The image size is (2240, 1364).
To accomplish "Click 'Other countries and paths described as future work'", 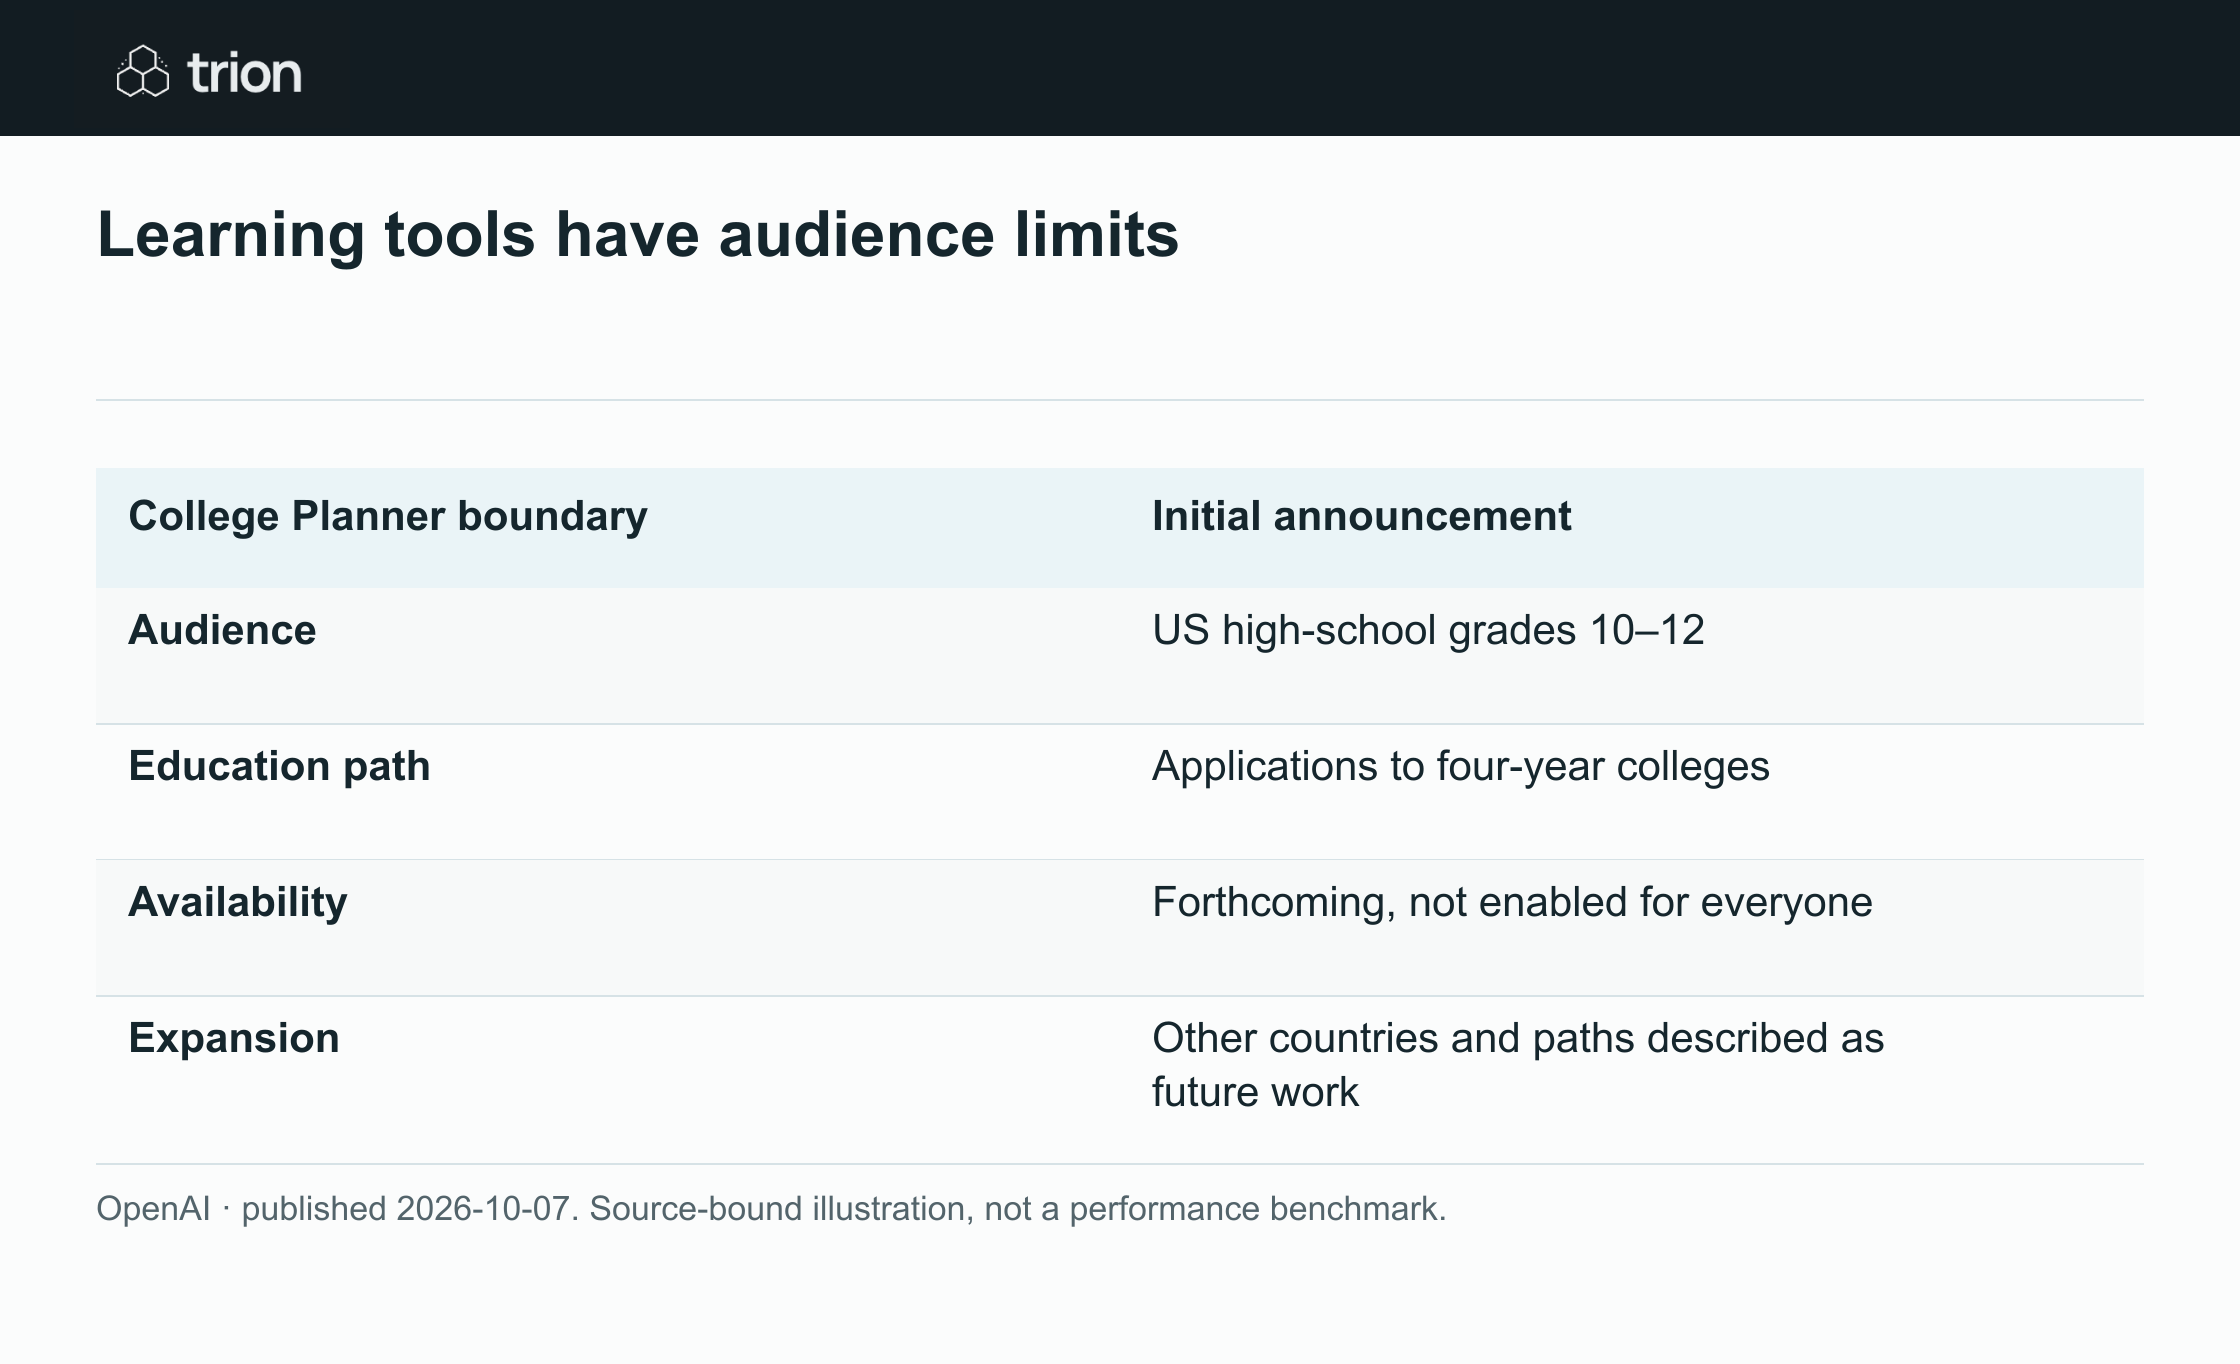I will coord(1518,1065).
